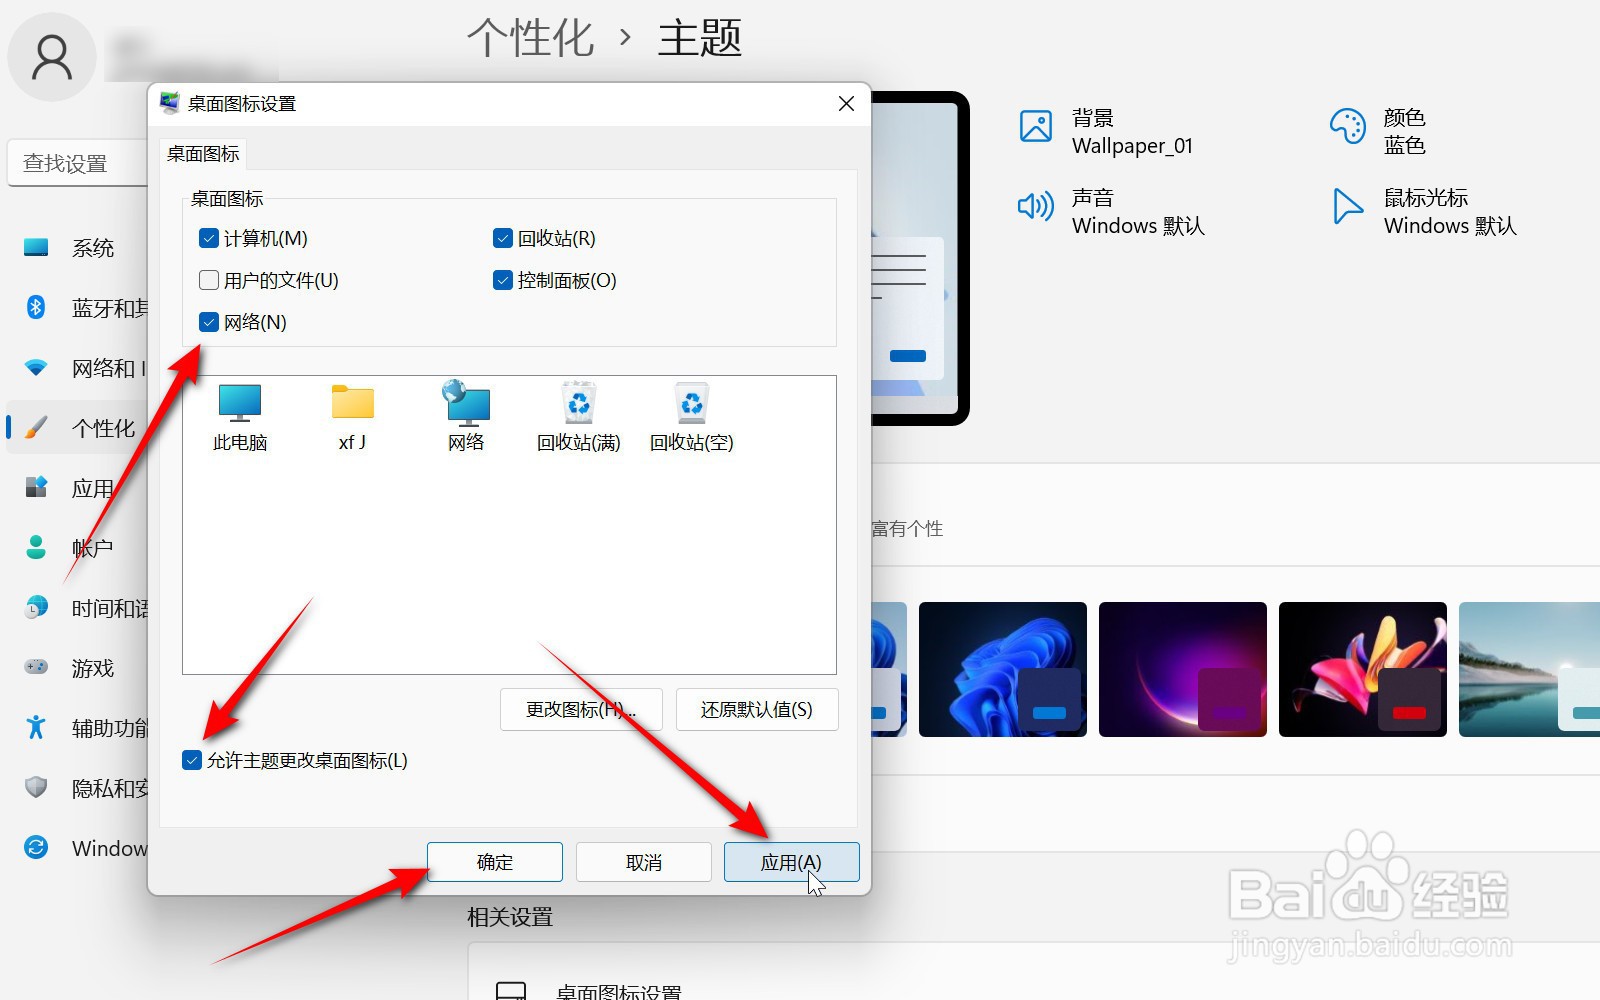Viewport: 1600px width, 1000px height.
Task: Open 个性化 in Settings sidebar
Action: (x=78, y=428)
